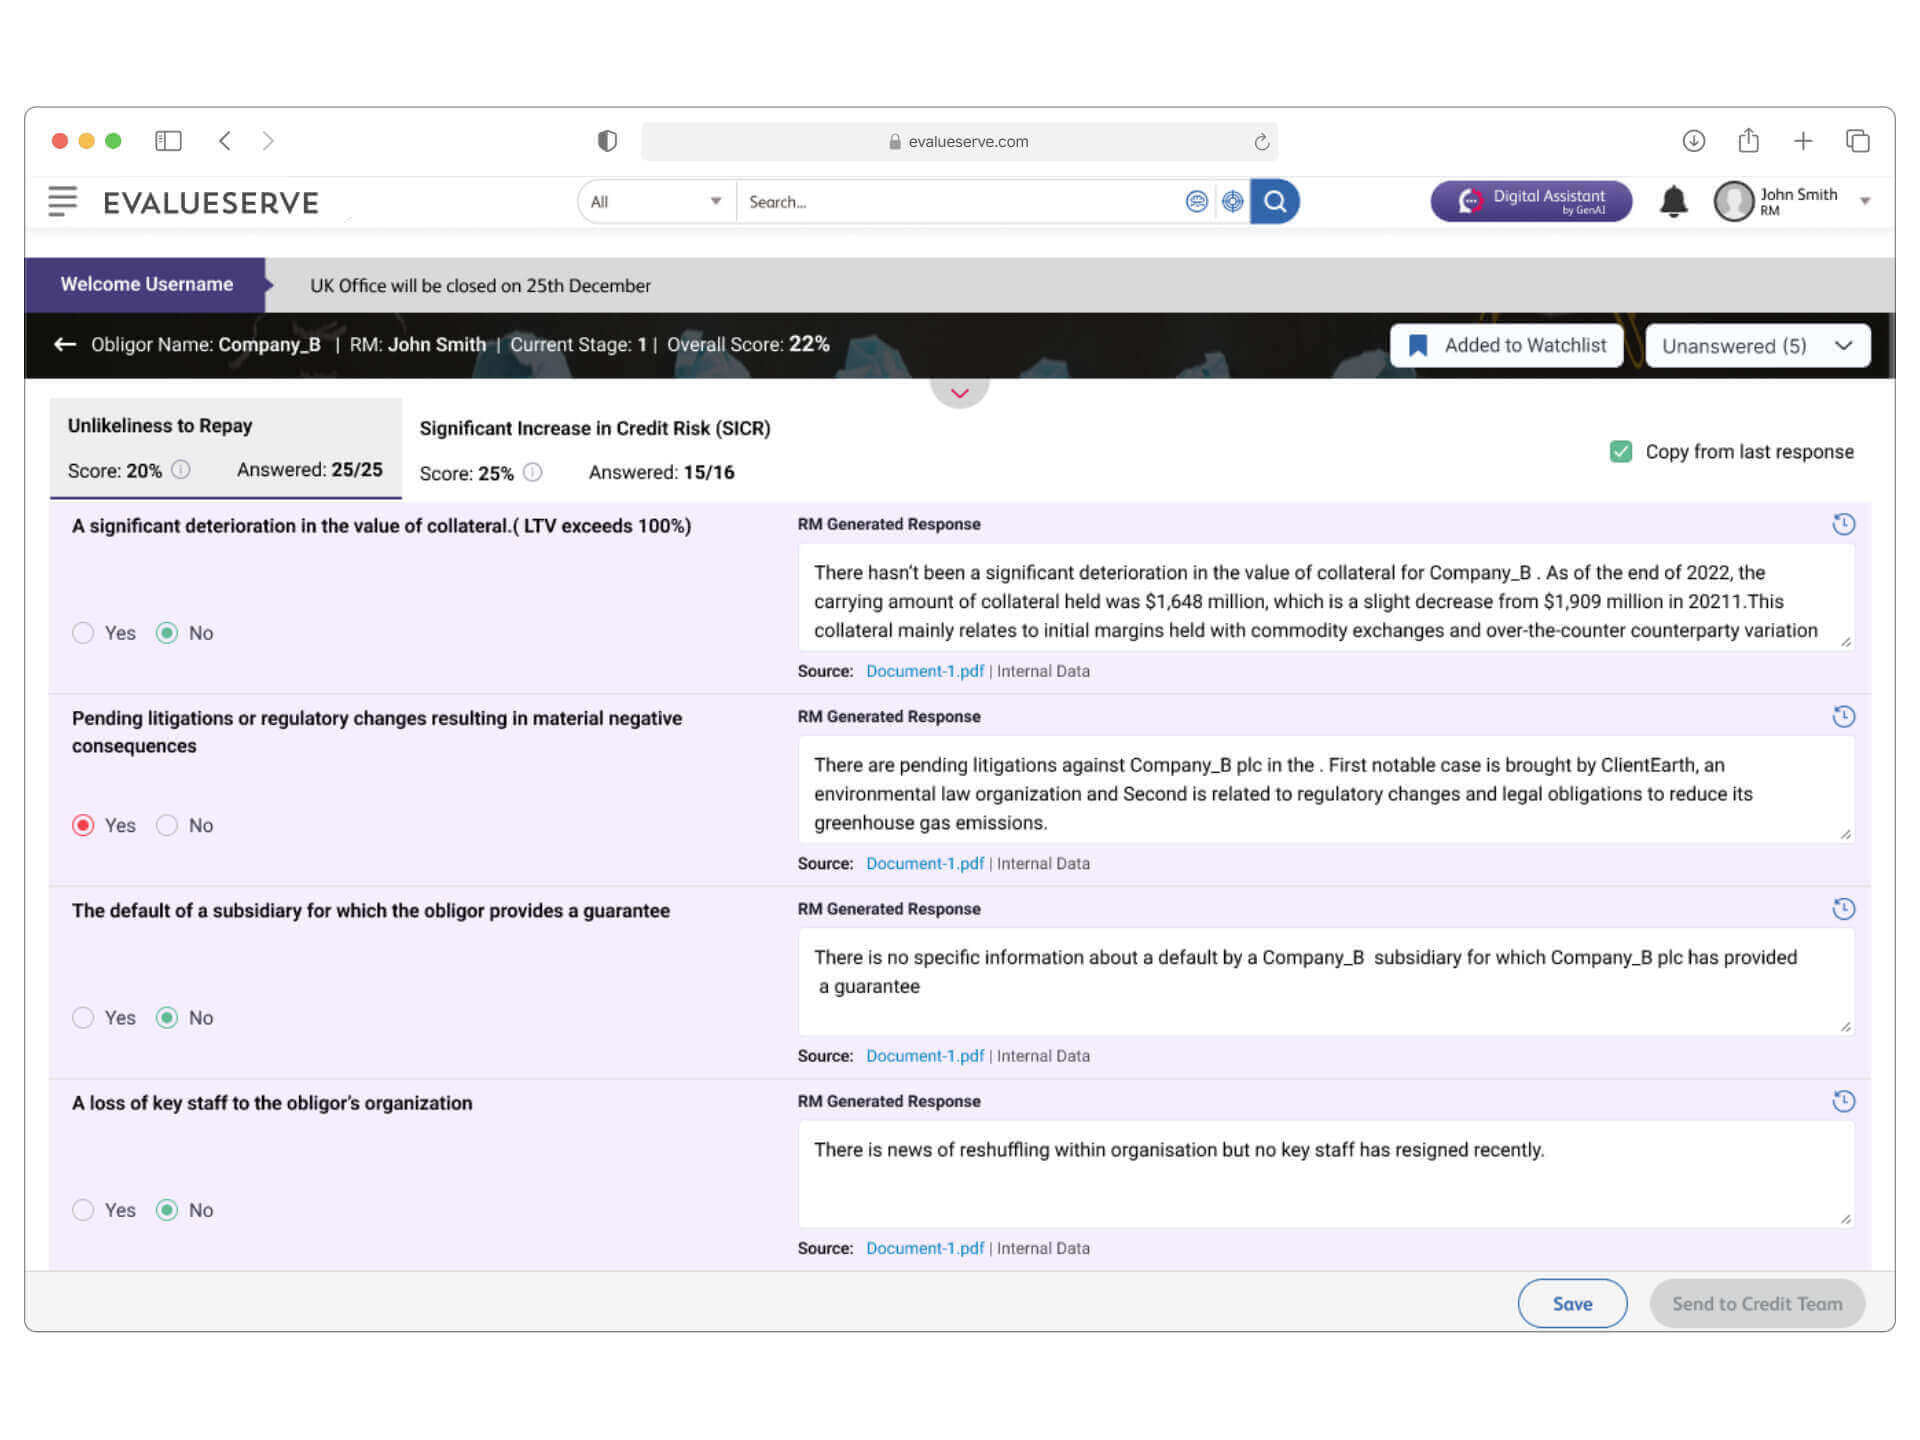Open history icon on pending litigations response

pos(1844,716)
